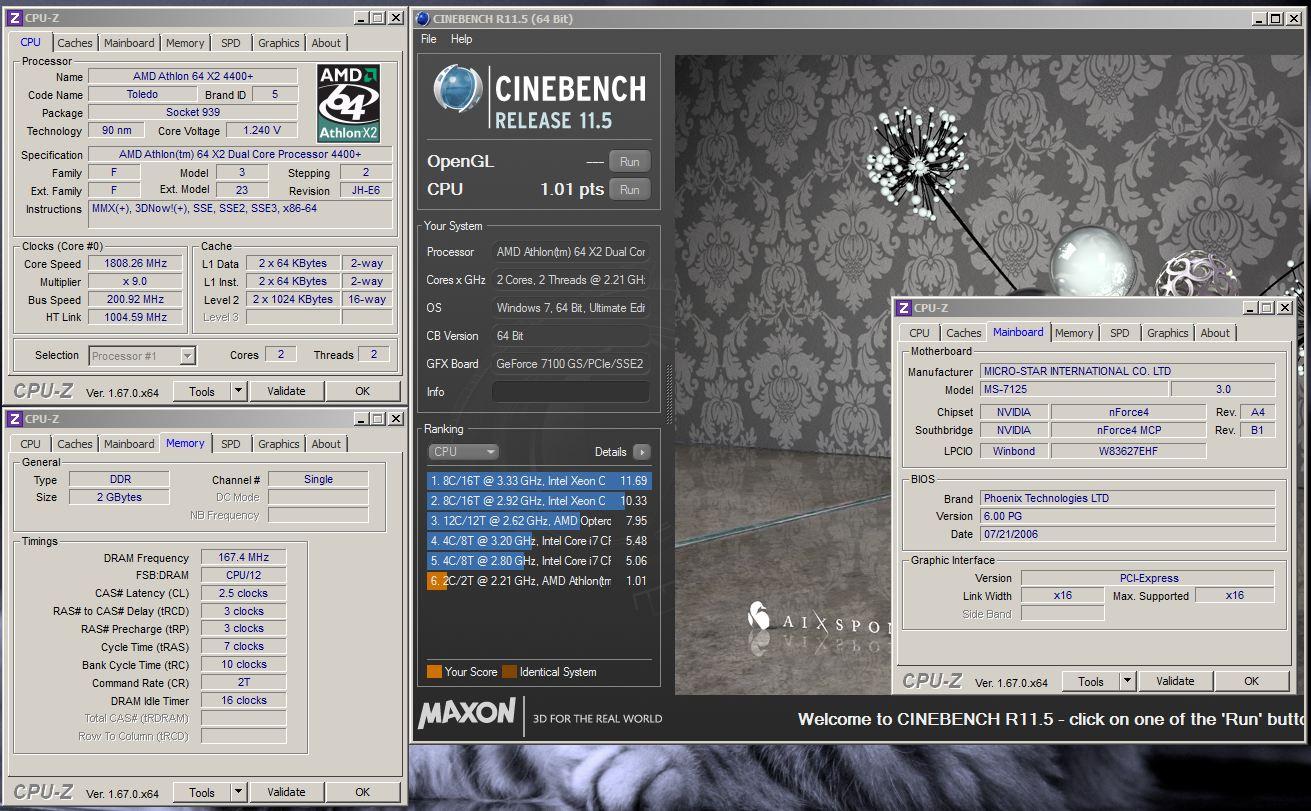Open the About tab in the CPU-Z Mainboard window
The height and width of the screenshot is (811, 1311).
1216,333
